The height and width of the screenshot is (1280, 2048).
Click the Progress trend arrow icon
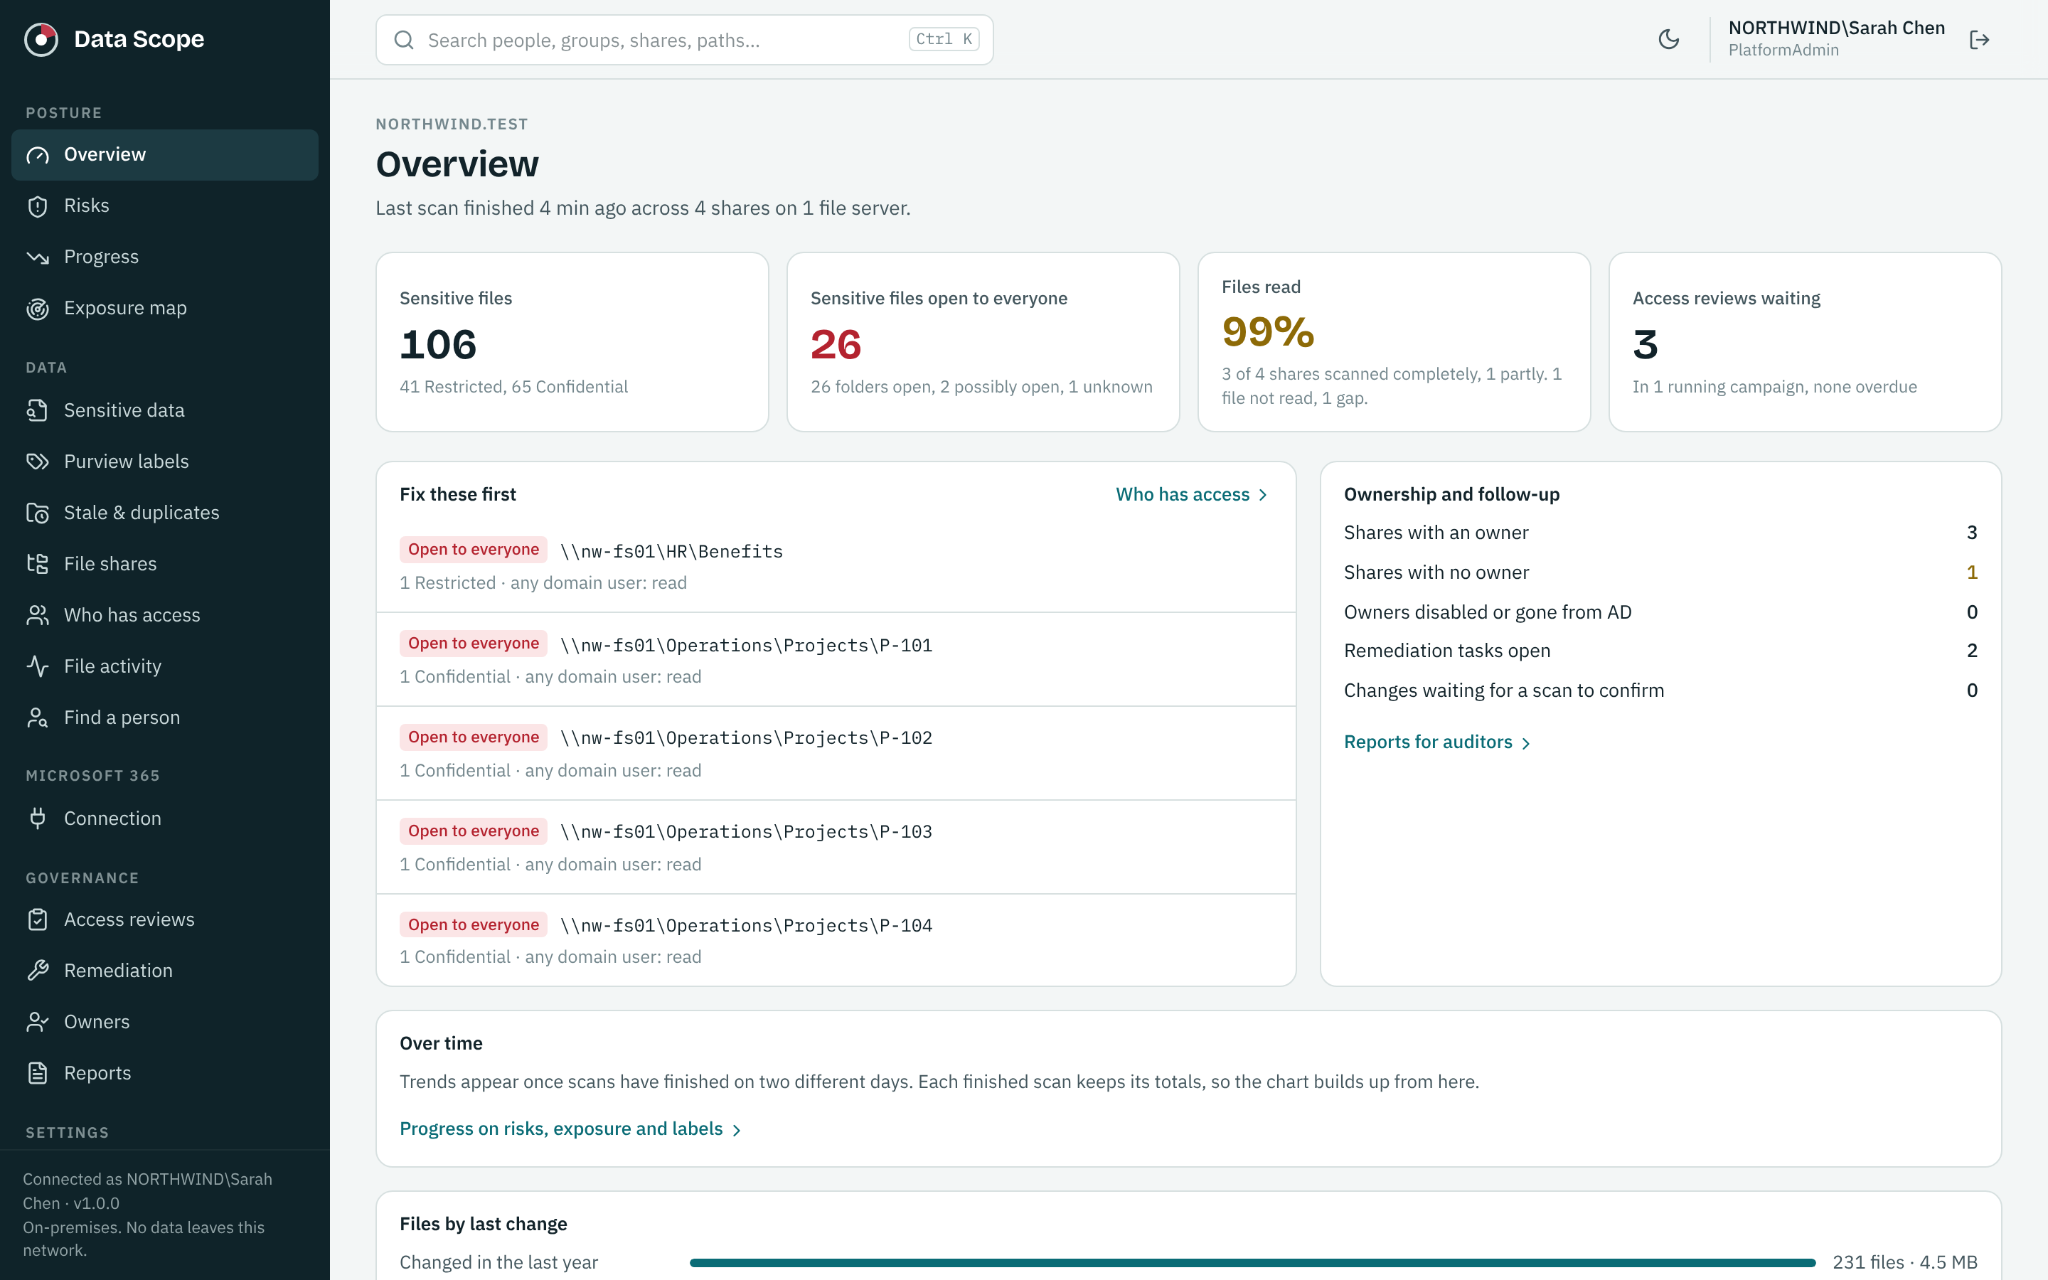pos(38,257)
